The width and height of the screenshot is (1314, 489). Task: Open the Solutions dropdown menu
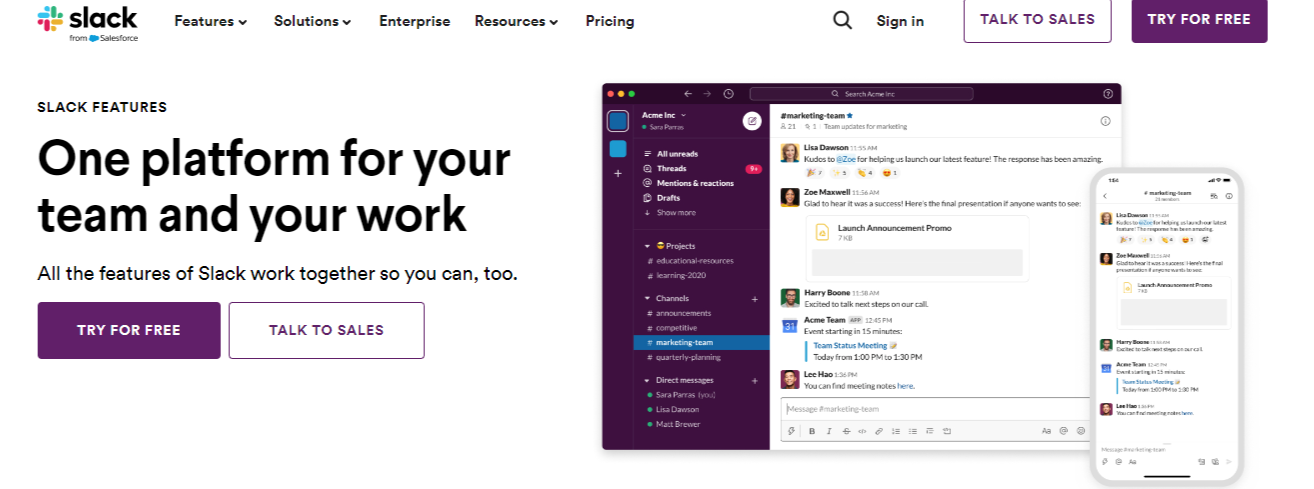pyautogui.click(x=312, y=21)
